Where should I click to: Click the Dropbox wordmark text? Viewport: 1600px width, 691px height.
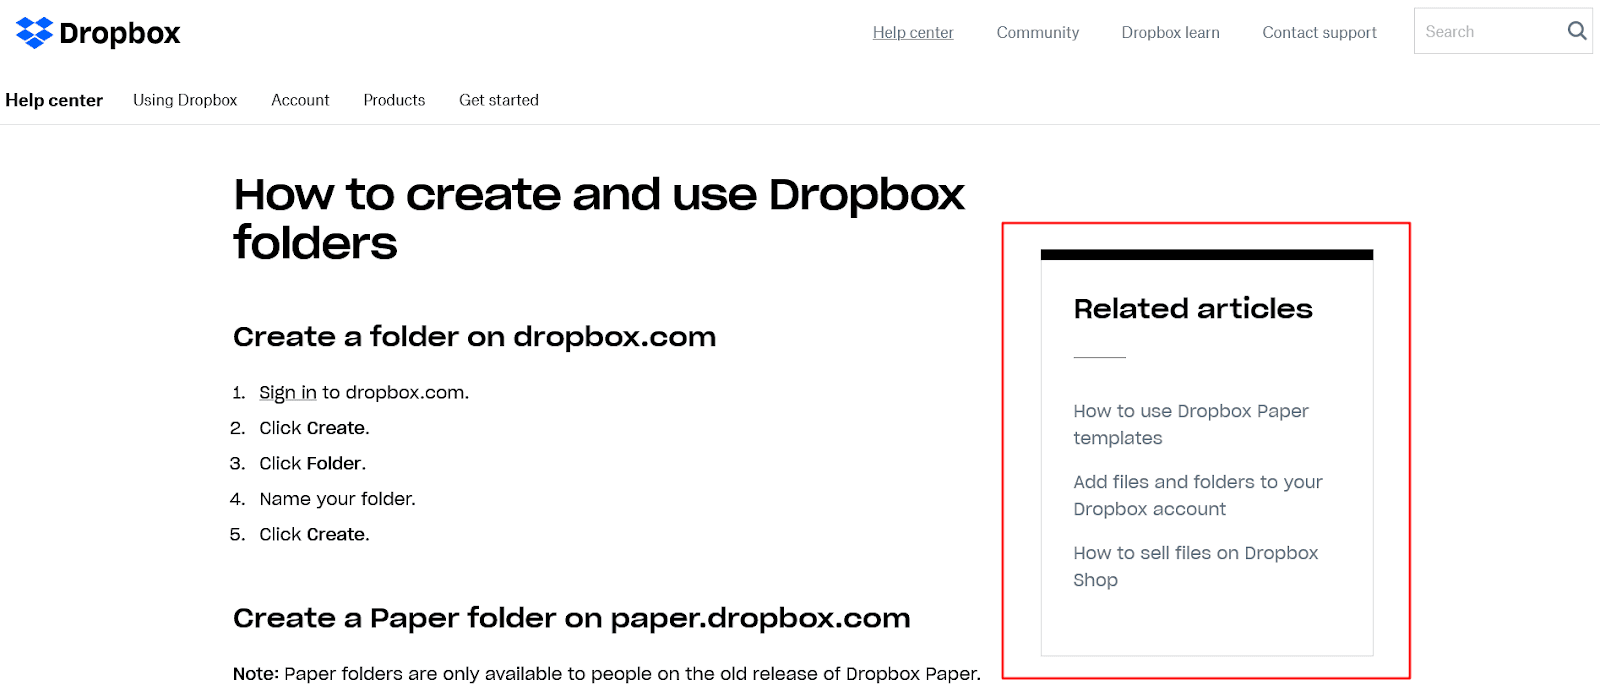coord(120,33)
